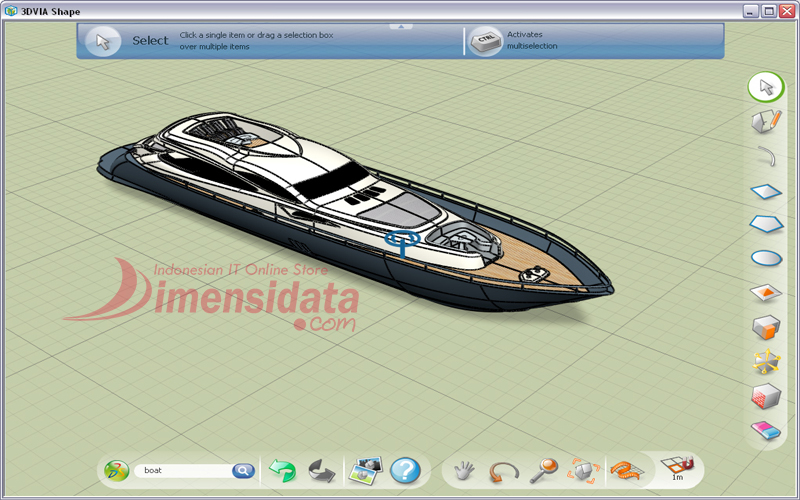Open the 3DVIA logo menu button
Screen dimensions: 800x500
pyautogui.click(x=116, y=470)
